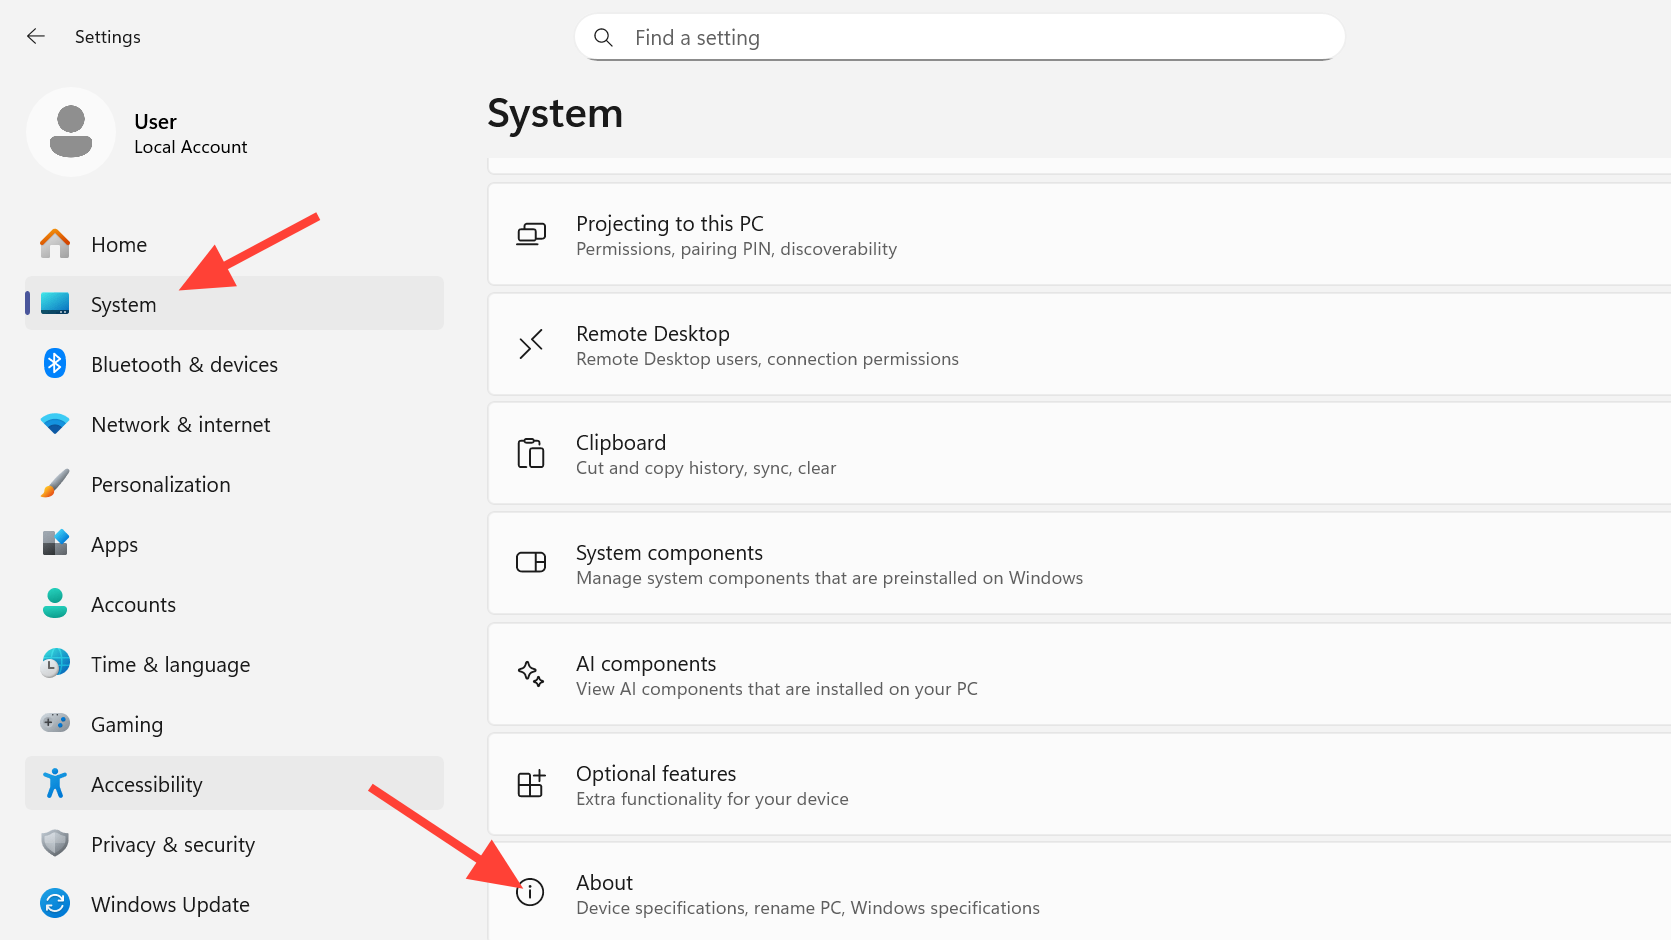Viewport: 1671px width, 940px height.
Task: Open Privacy & security section
Action: click(x=172, y=845)
